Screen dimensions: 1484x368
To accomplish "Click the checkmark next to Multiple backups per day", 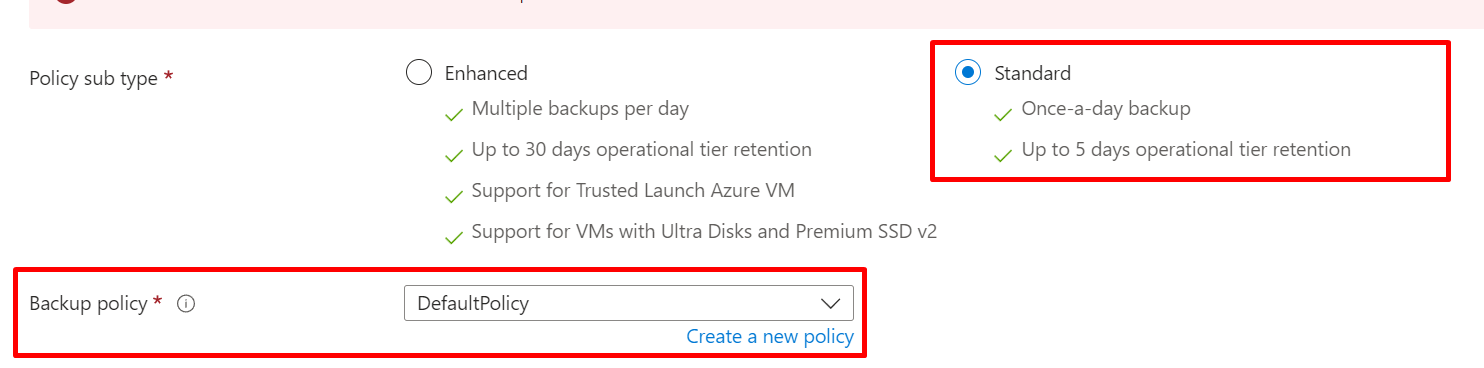I will [x=454, y=114].
